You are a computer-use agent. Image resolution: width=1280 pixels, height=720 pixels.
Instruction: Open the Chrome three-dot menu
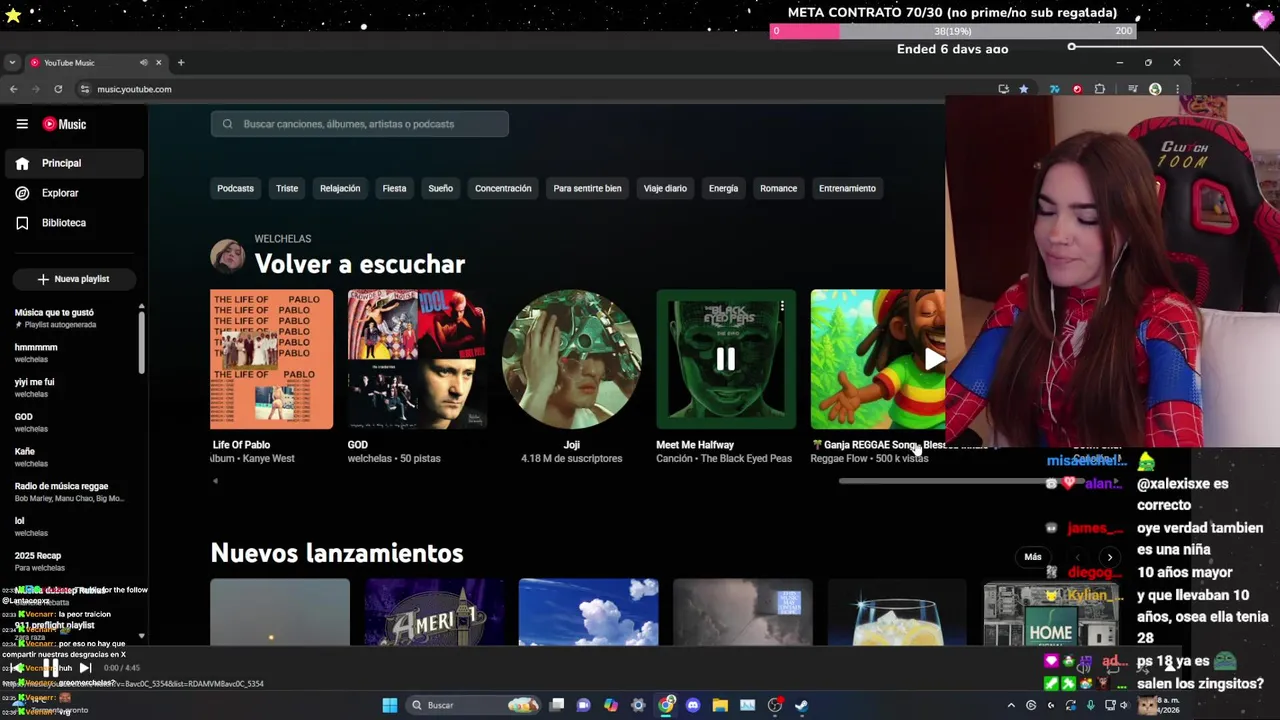click(x=1177, y=89)
